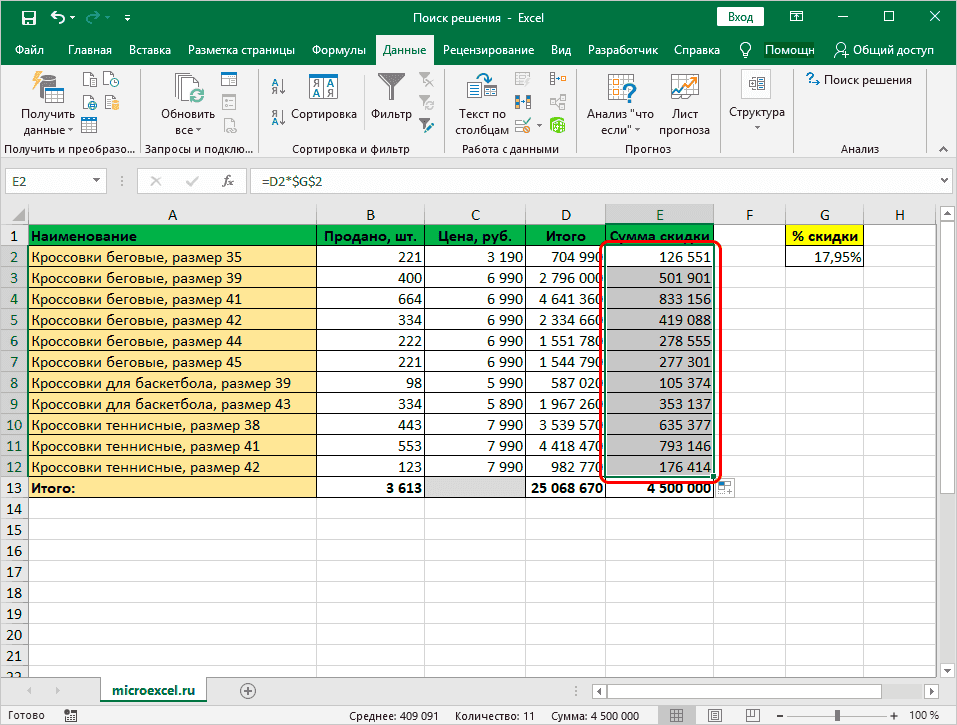Switch to Page Layout view
The image size is (957, 725).
714,716
